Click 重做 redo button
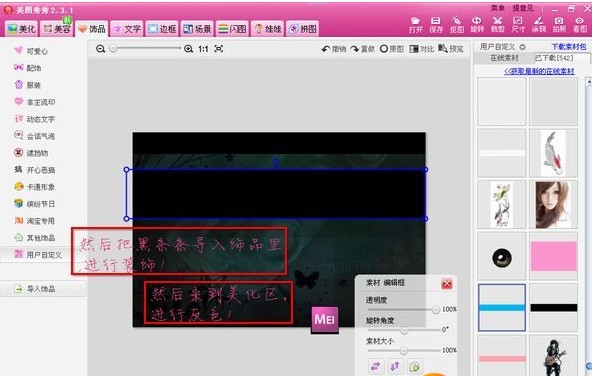Viewport: 592px width, 376px height. point(362,49)
